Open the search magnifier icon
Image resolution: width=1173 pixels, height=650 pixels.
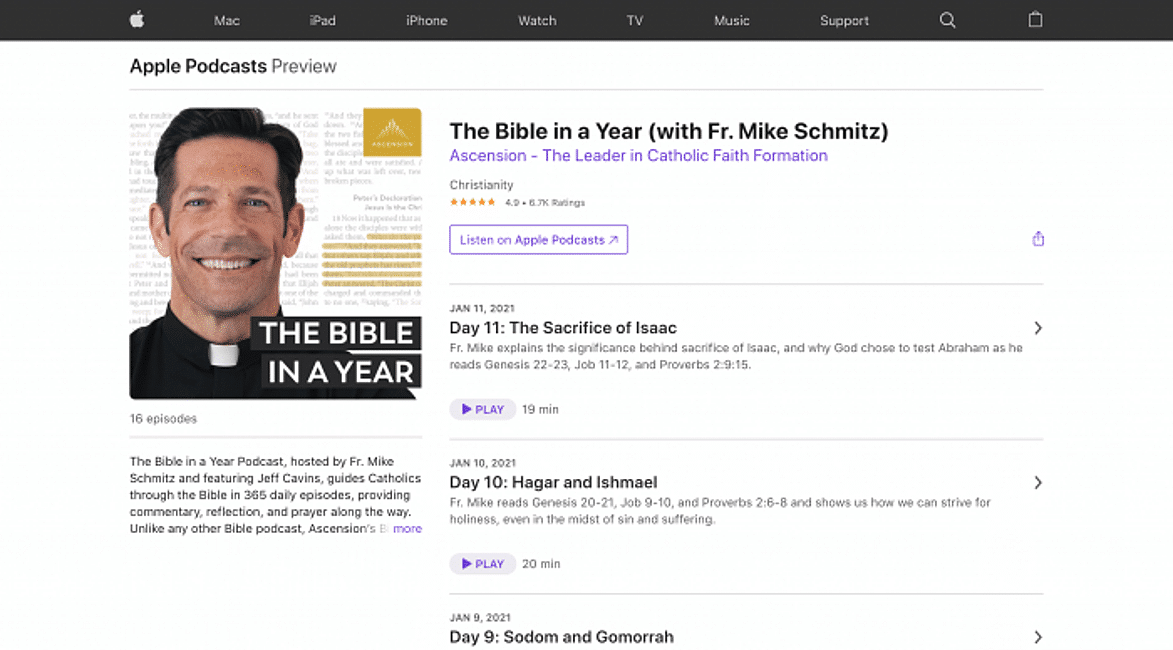coord(947,20)
